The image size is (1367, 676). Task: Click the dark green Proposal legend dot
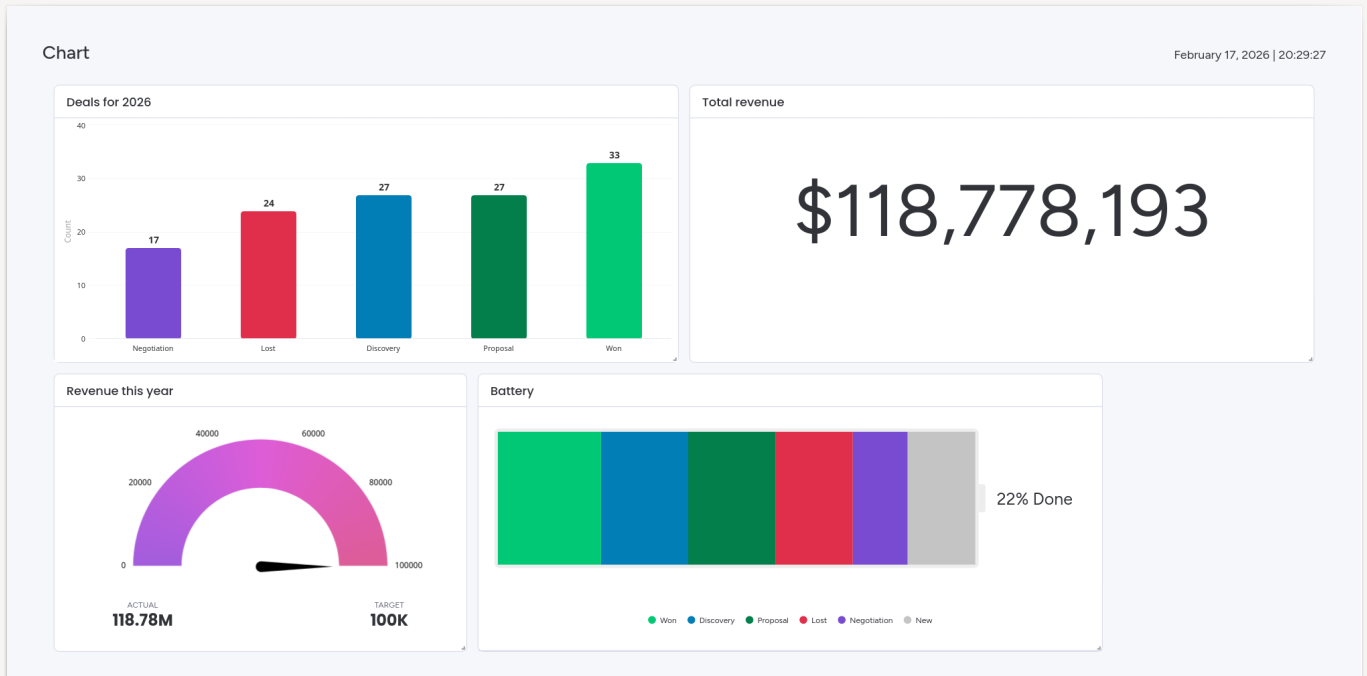[x=749, y=620]
